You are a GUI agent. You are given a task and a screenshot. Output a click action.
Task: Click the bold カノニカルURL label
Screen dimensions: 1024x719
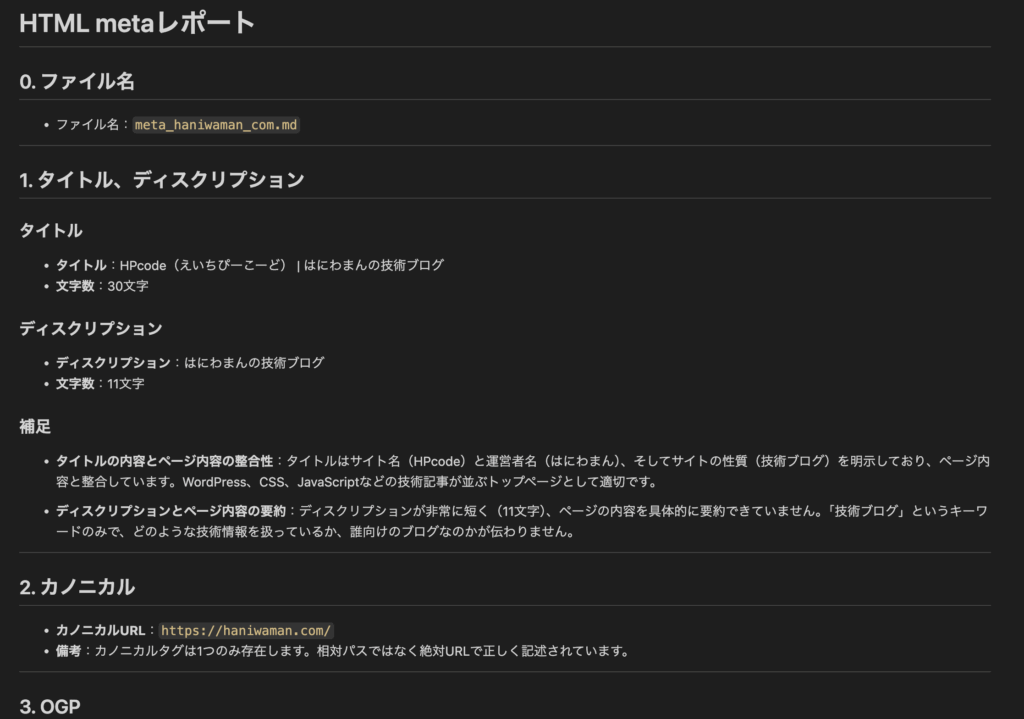100,630
